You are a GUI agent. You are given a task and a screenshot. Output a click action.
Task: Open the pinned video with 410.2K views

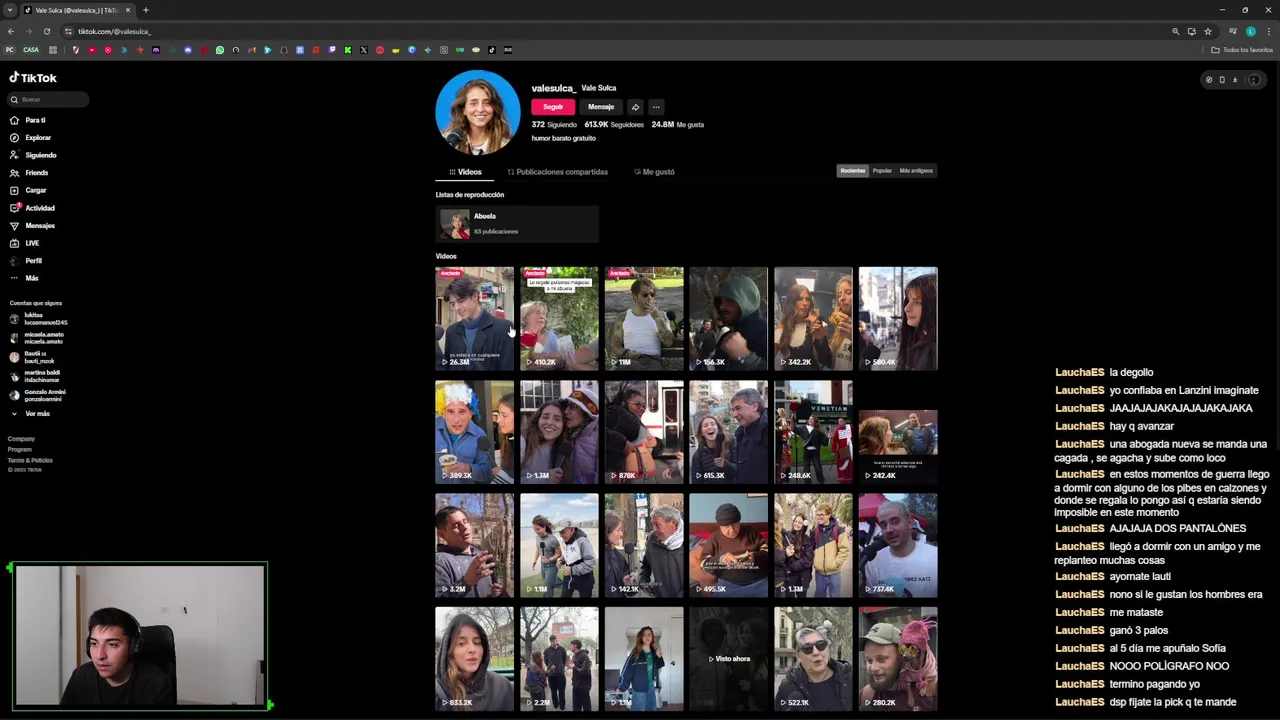click(559, 318)
